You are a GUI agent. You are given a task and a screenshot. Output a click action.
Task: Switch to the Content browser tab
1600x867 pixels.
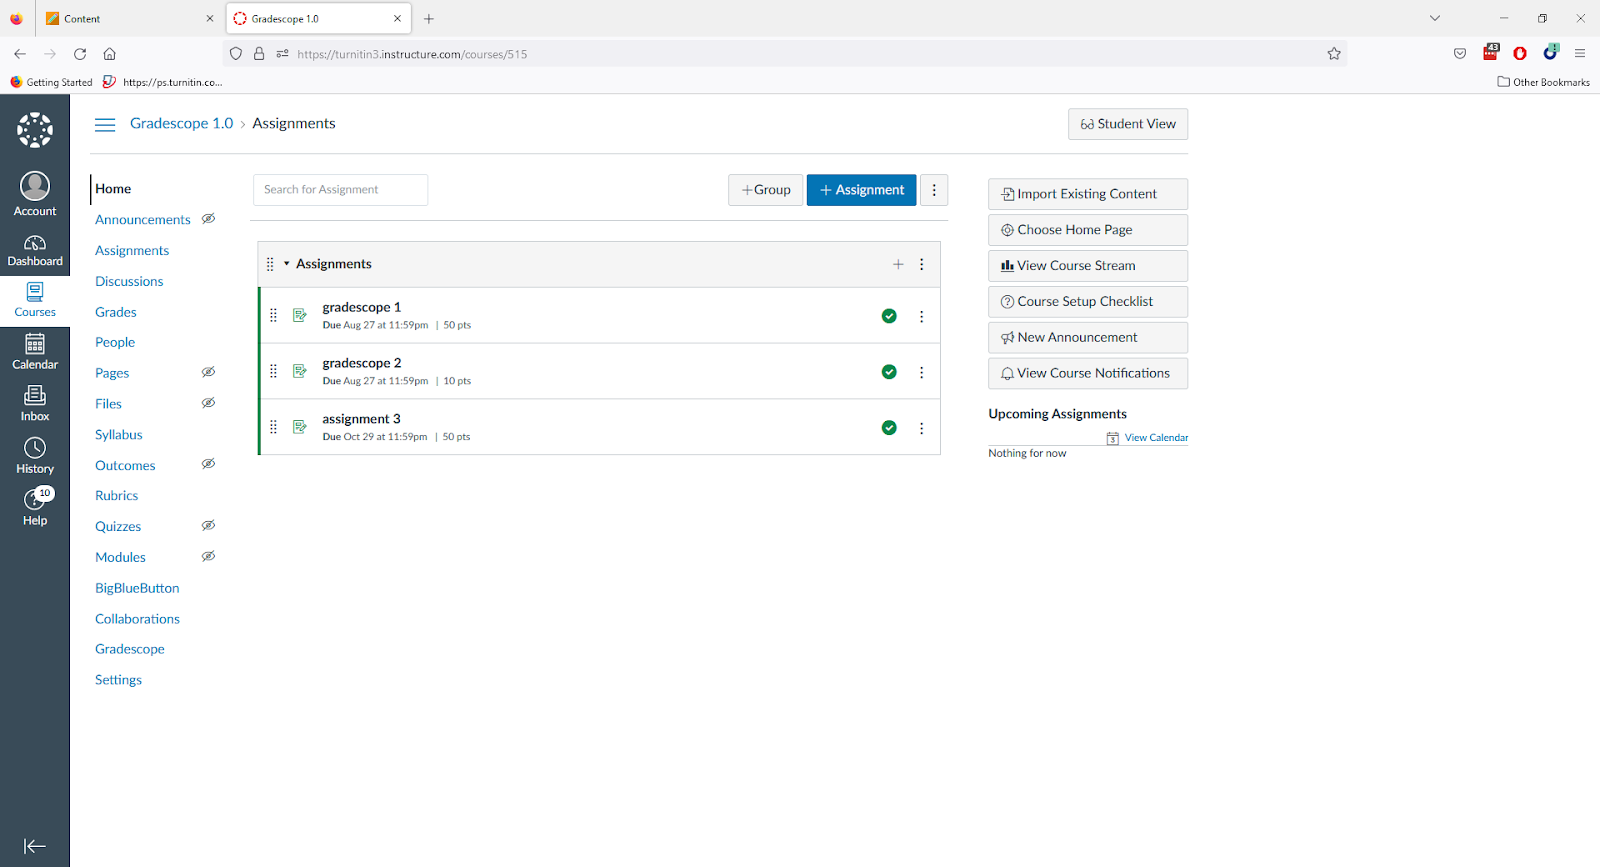point(129,19)
